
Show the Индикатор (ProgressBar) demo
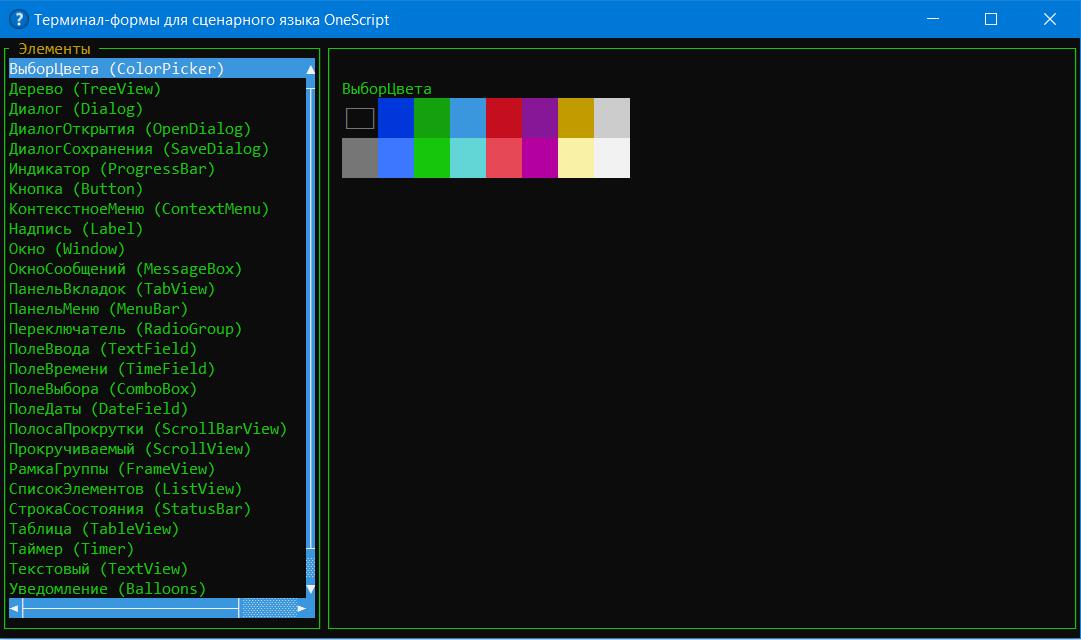112,169
